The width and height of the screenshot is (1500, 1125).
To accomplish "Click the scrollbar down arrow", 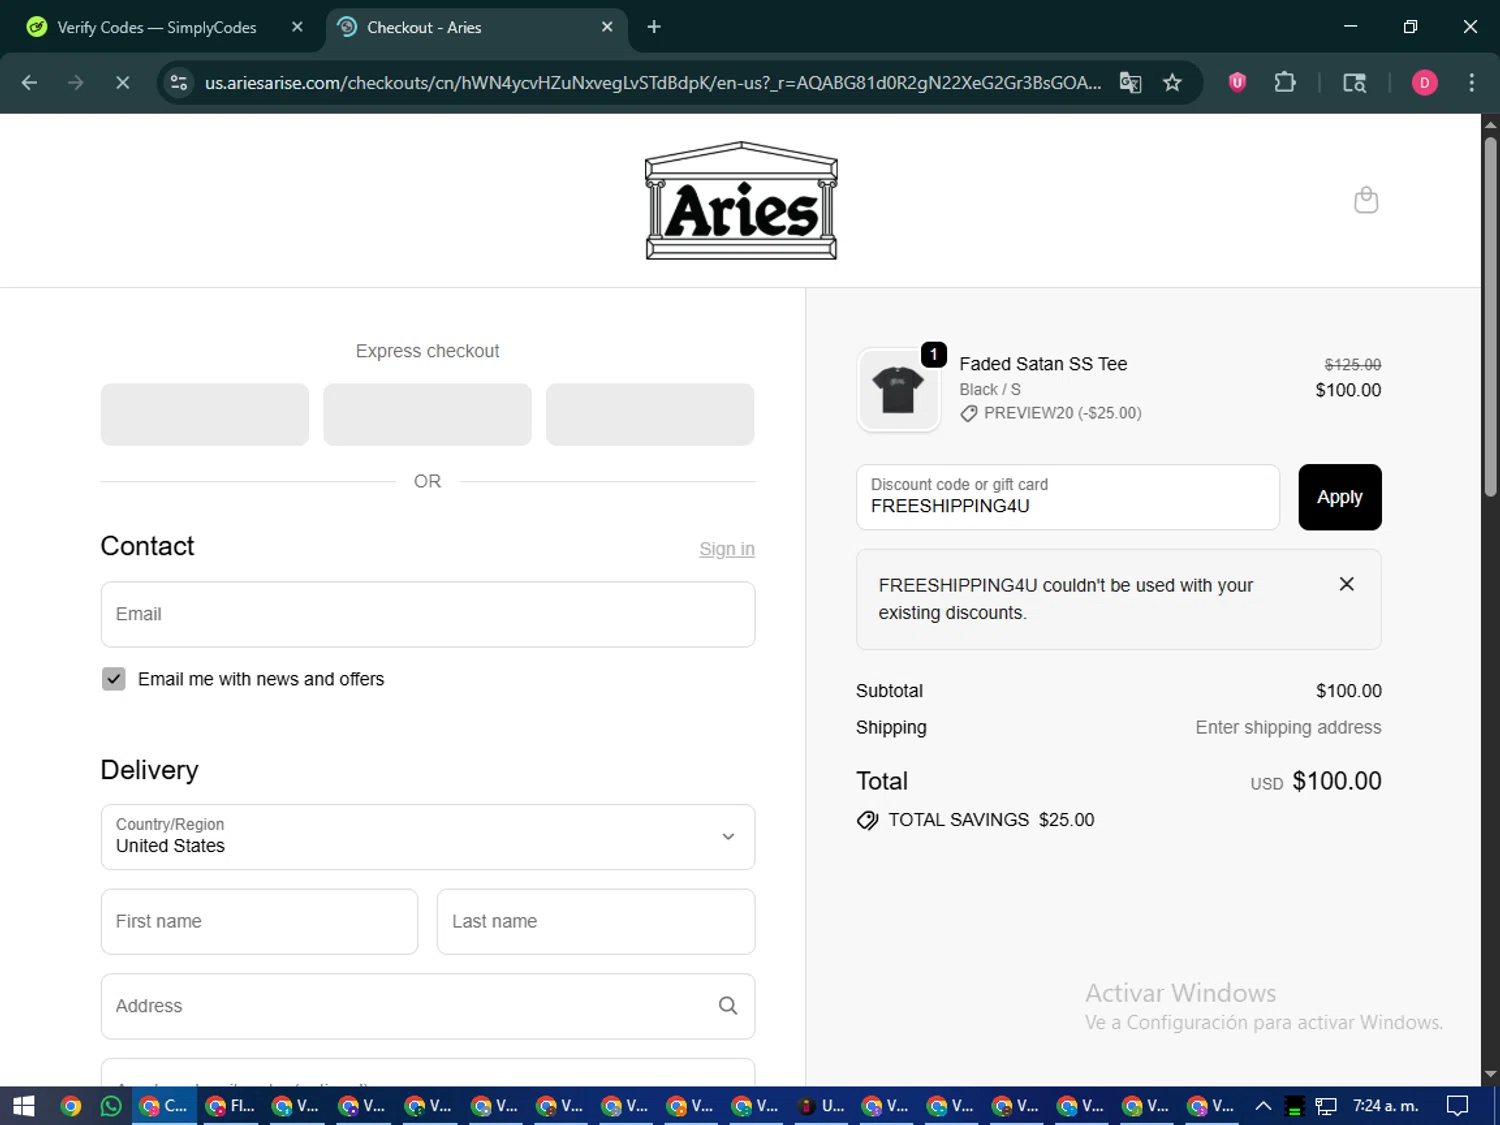I will tap(1490, 1074).
